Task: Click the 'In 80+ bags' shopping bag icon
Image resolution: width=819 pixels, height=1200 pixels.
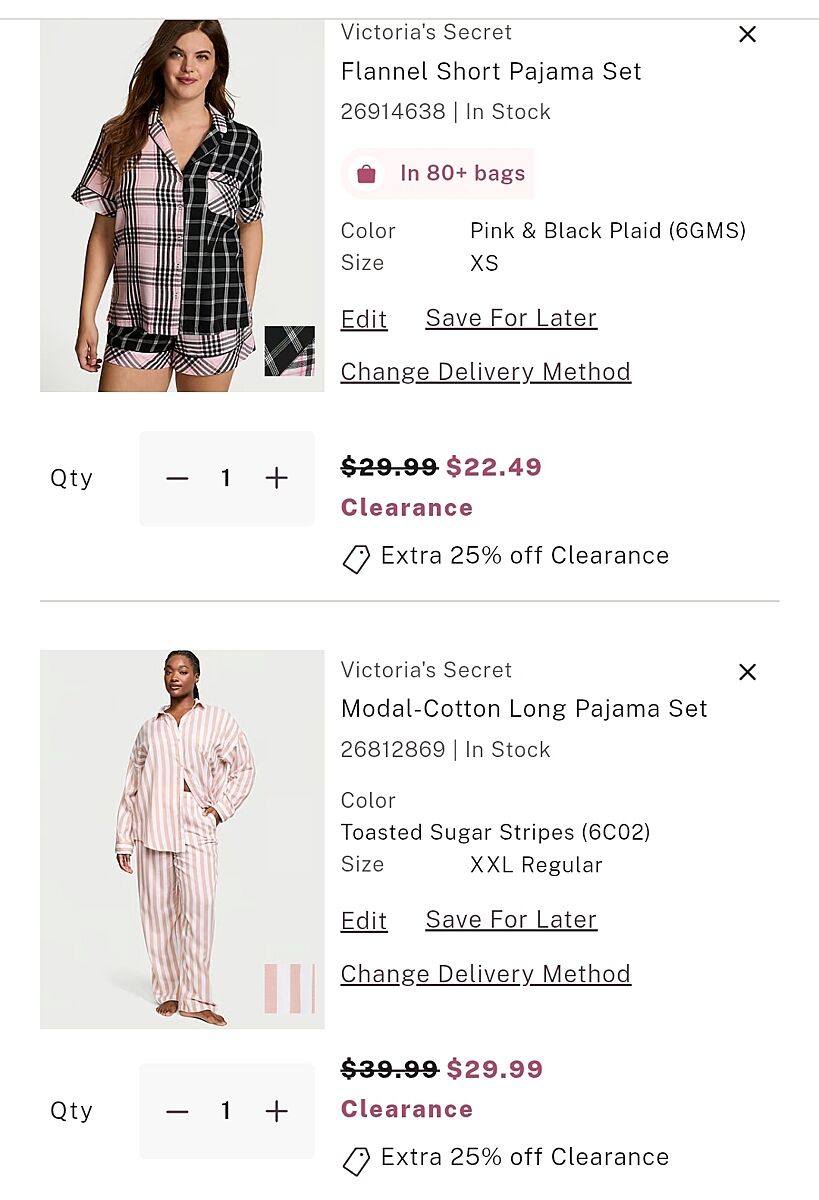Action: pos(367,174)
